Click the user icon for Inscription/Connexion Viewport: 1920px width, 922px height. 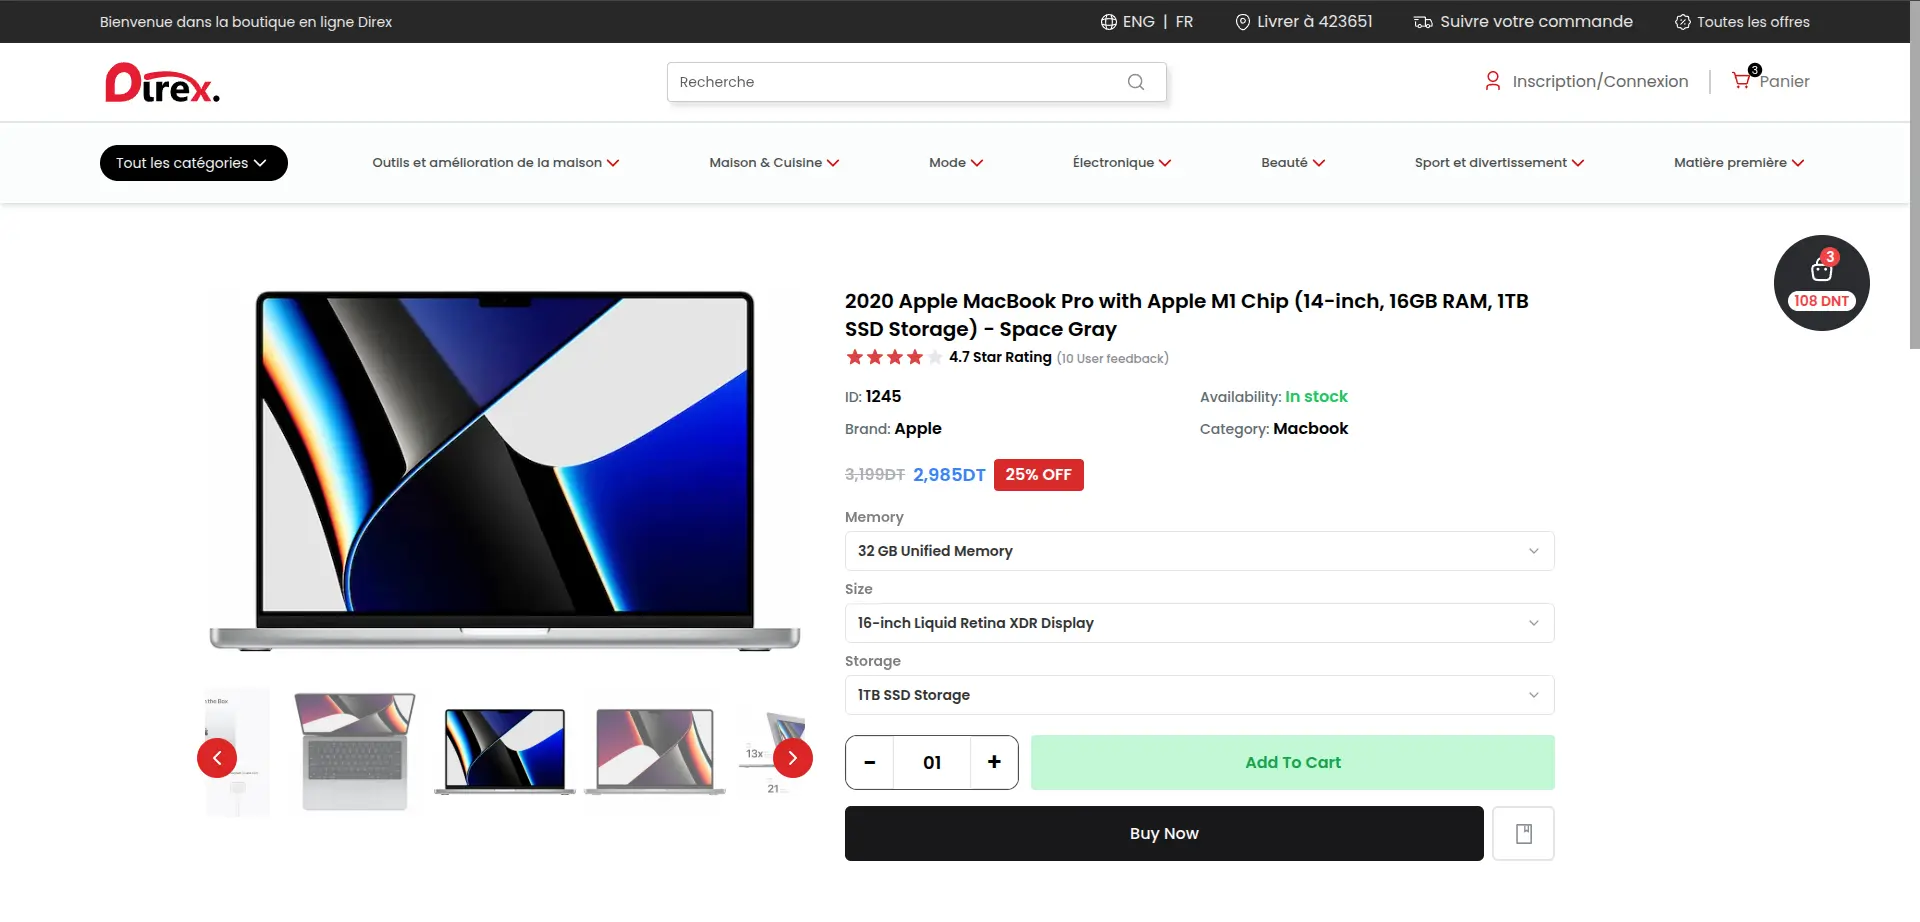[x=1492, y=81]
